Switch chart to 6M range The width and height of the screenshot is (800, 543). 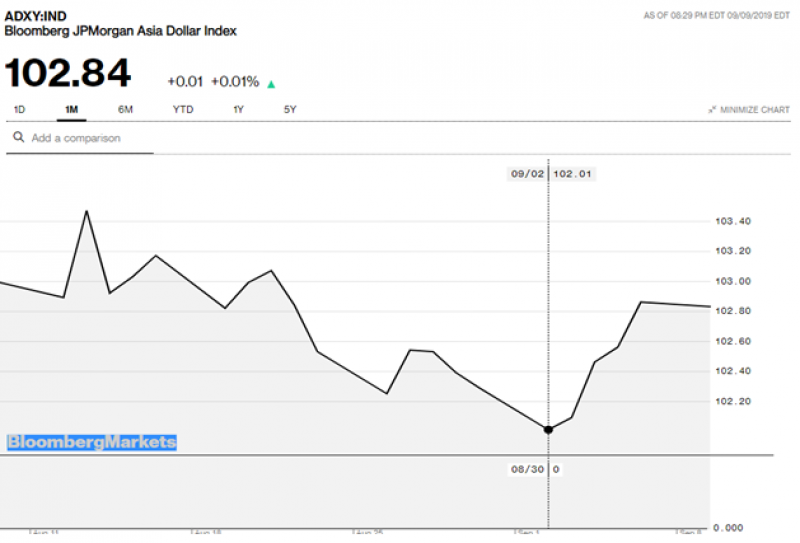[x=125, y=109]
